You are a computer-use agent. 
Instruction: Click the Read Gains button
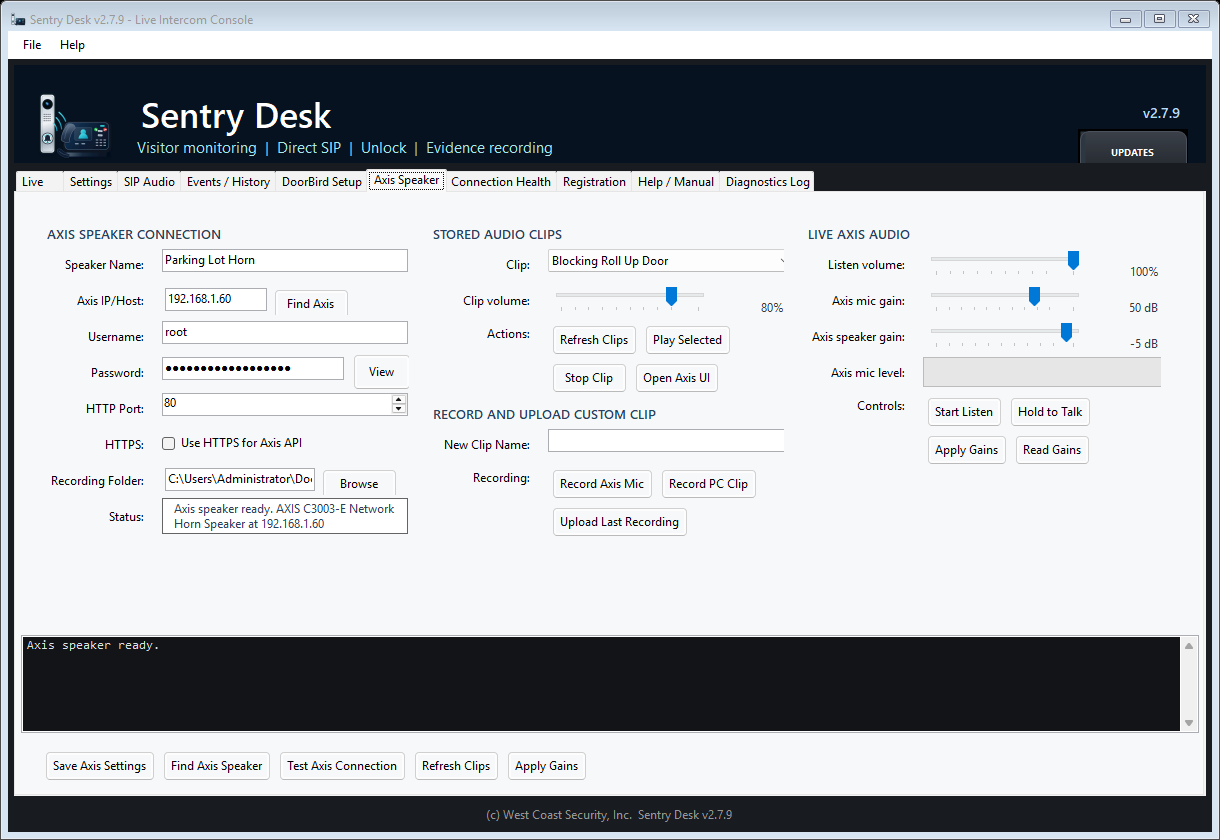1052,450
